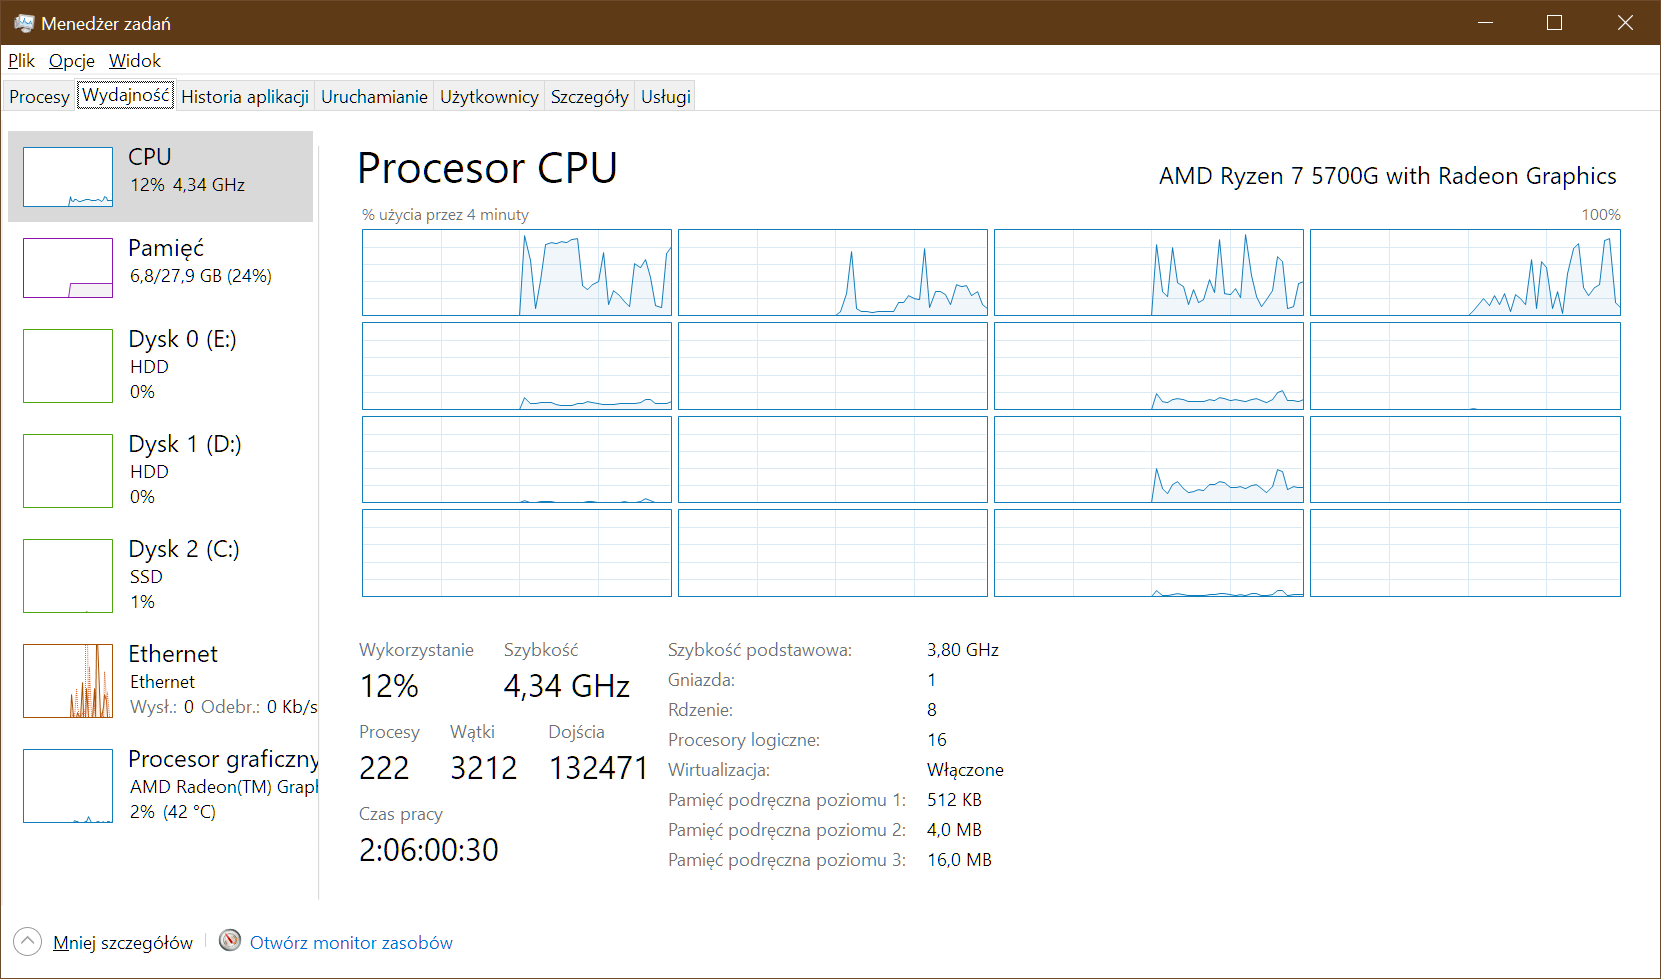This screenshot has width=1661, height=979.
Task: Select the Dysk 0 (E:) graph thumbnail
Action: point(68,366)
